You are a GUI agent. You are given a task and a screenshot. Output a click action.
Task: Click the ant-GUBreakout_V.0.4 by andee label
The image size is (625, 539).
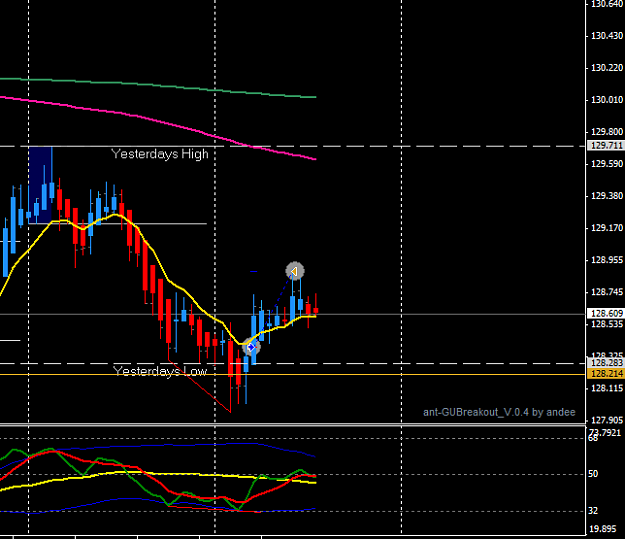tap(499, 412)
